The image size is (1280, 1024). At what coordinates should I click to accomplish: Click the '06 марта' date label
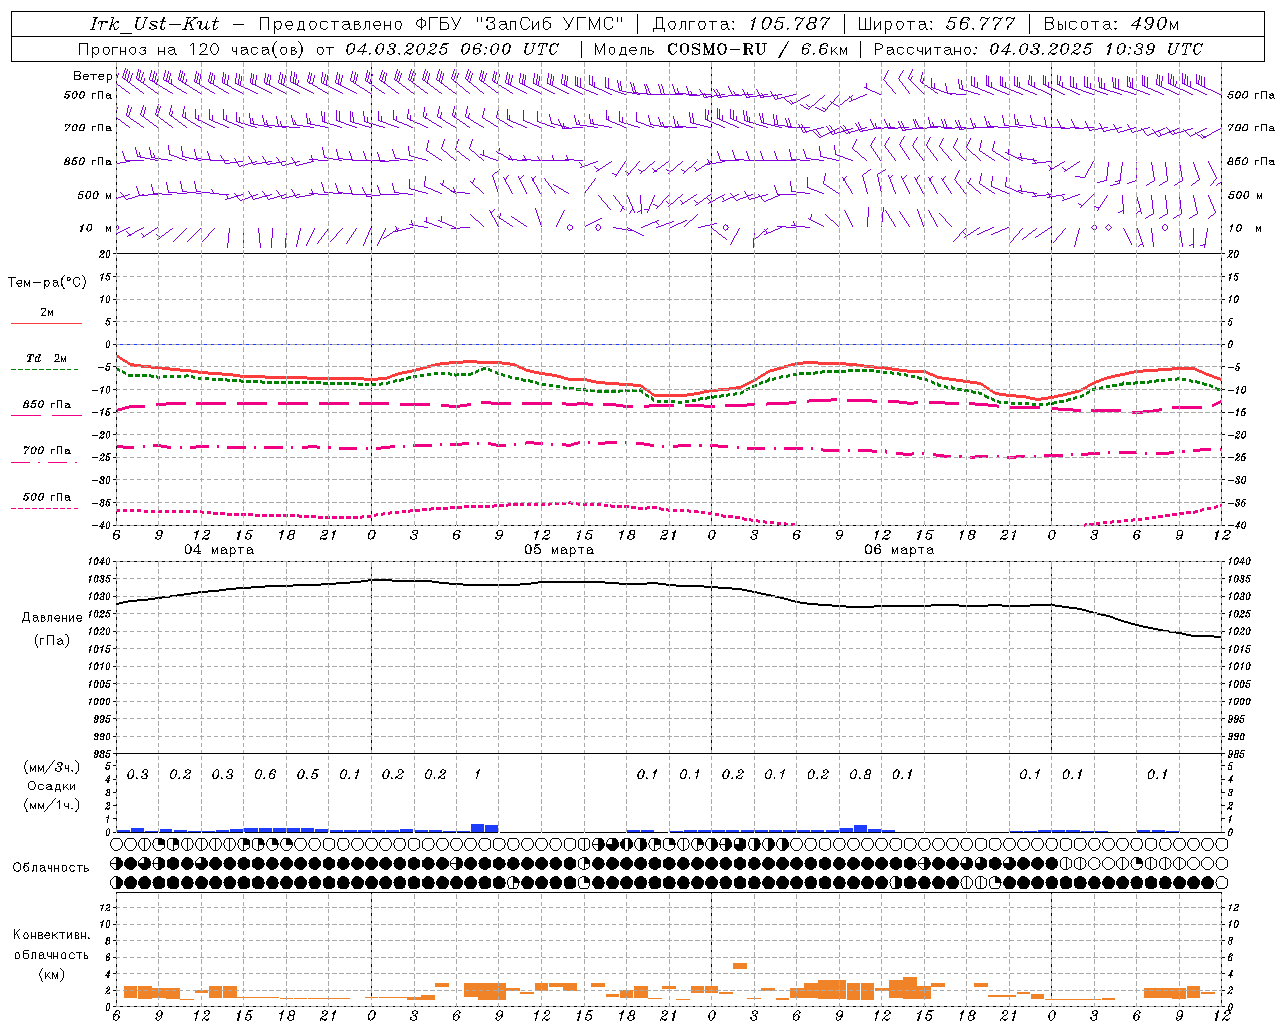click(x=899, y=550)
